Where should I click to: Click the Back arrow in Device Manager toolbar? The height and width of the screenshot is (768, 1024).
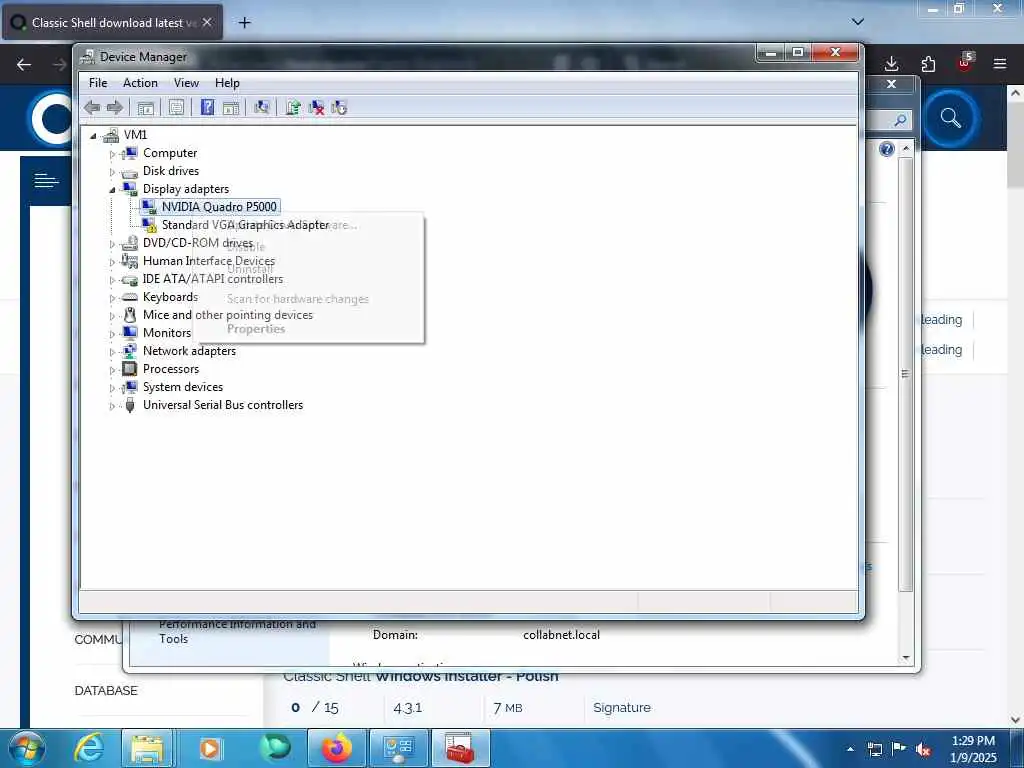(92, 108)
